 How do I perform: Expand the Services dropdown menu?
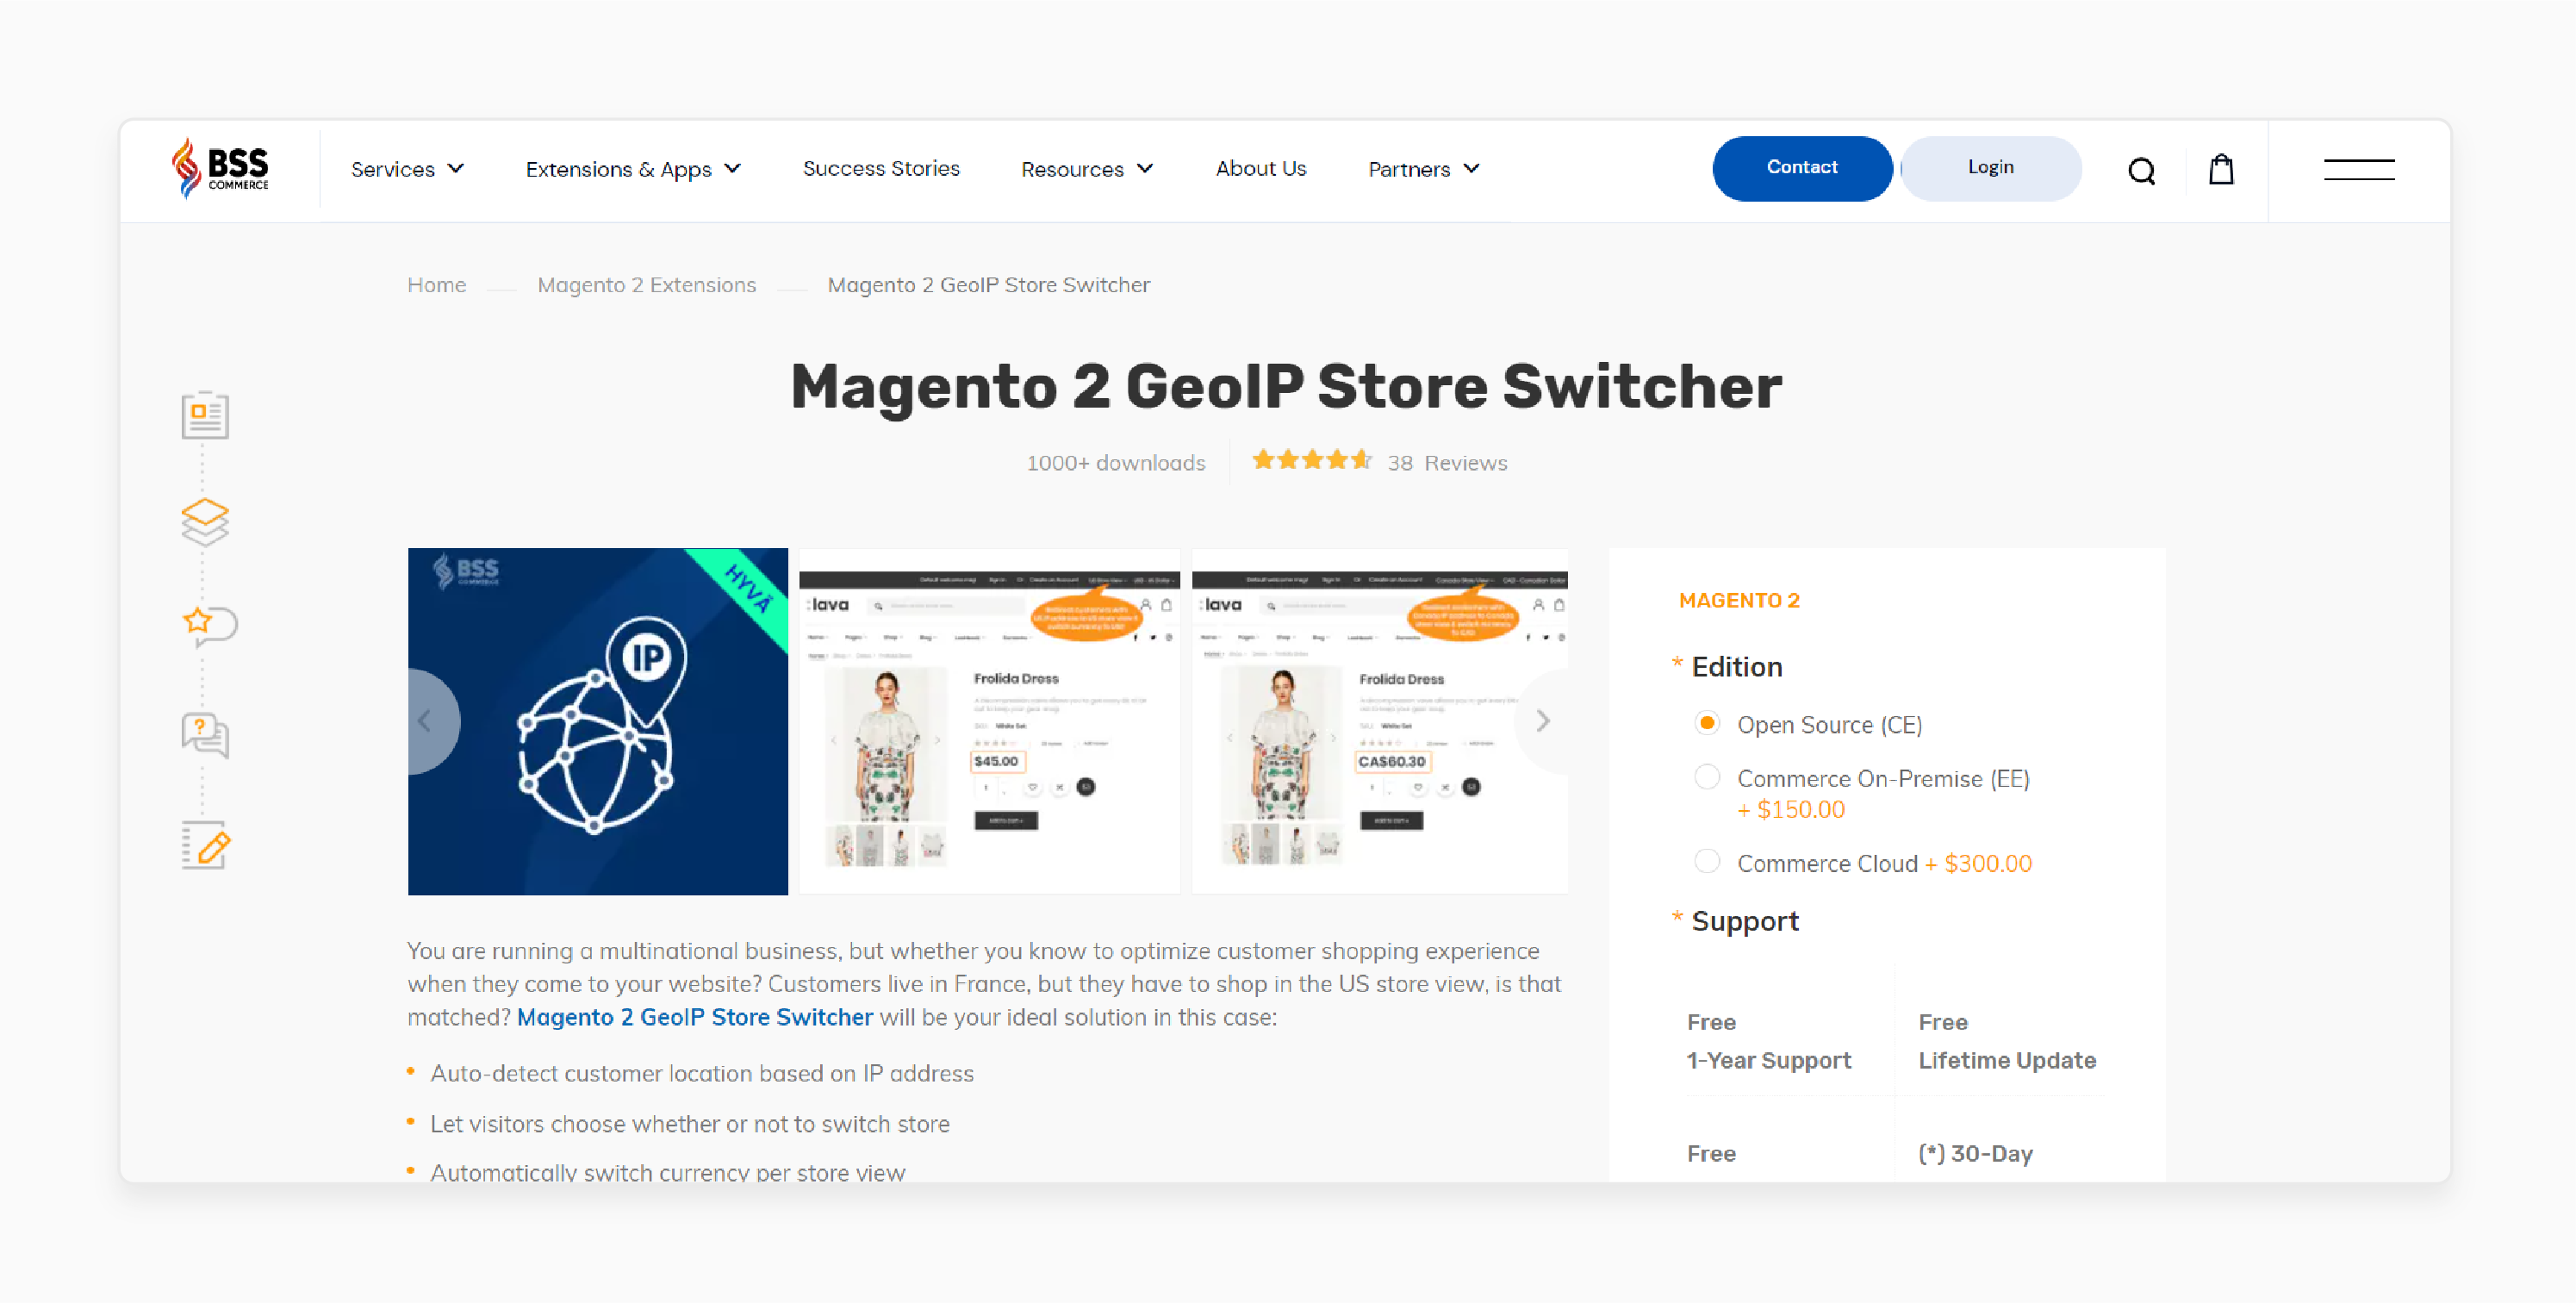click(x=407, y=169)
